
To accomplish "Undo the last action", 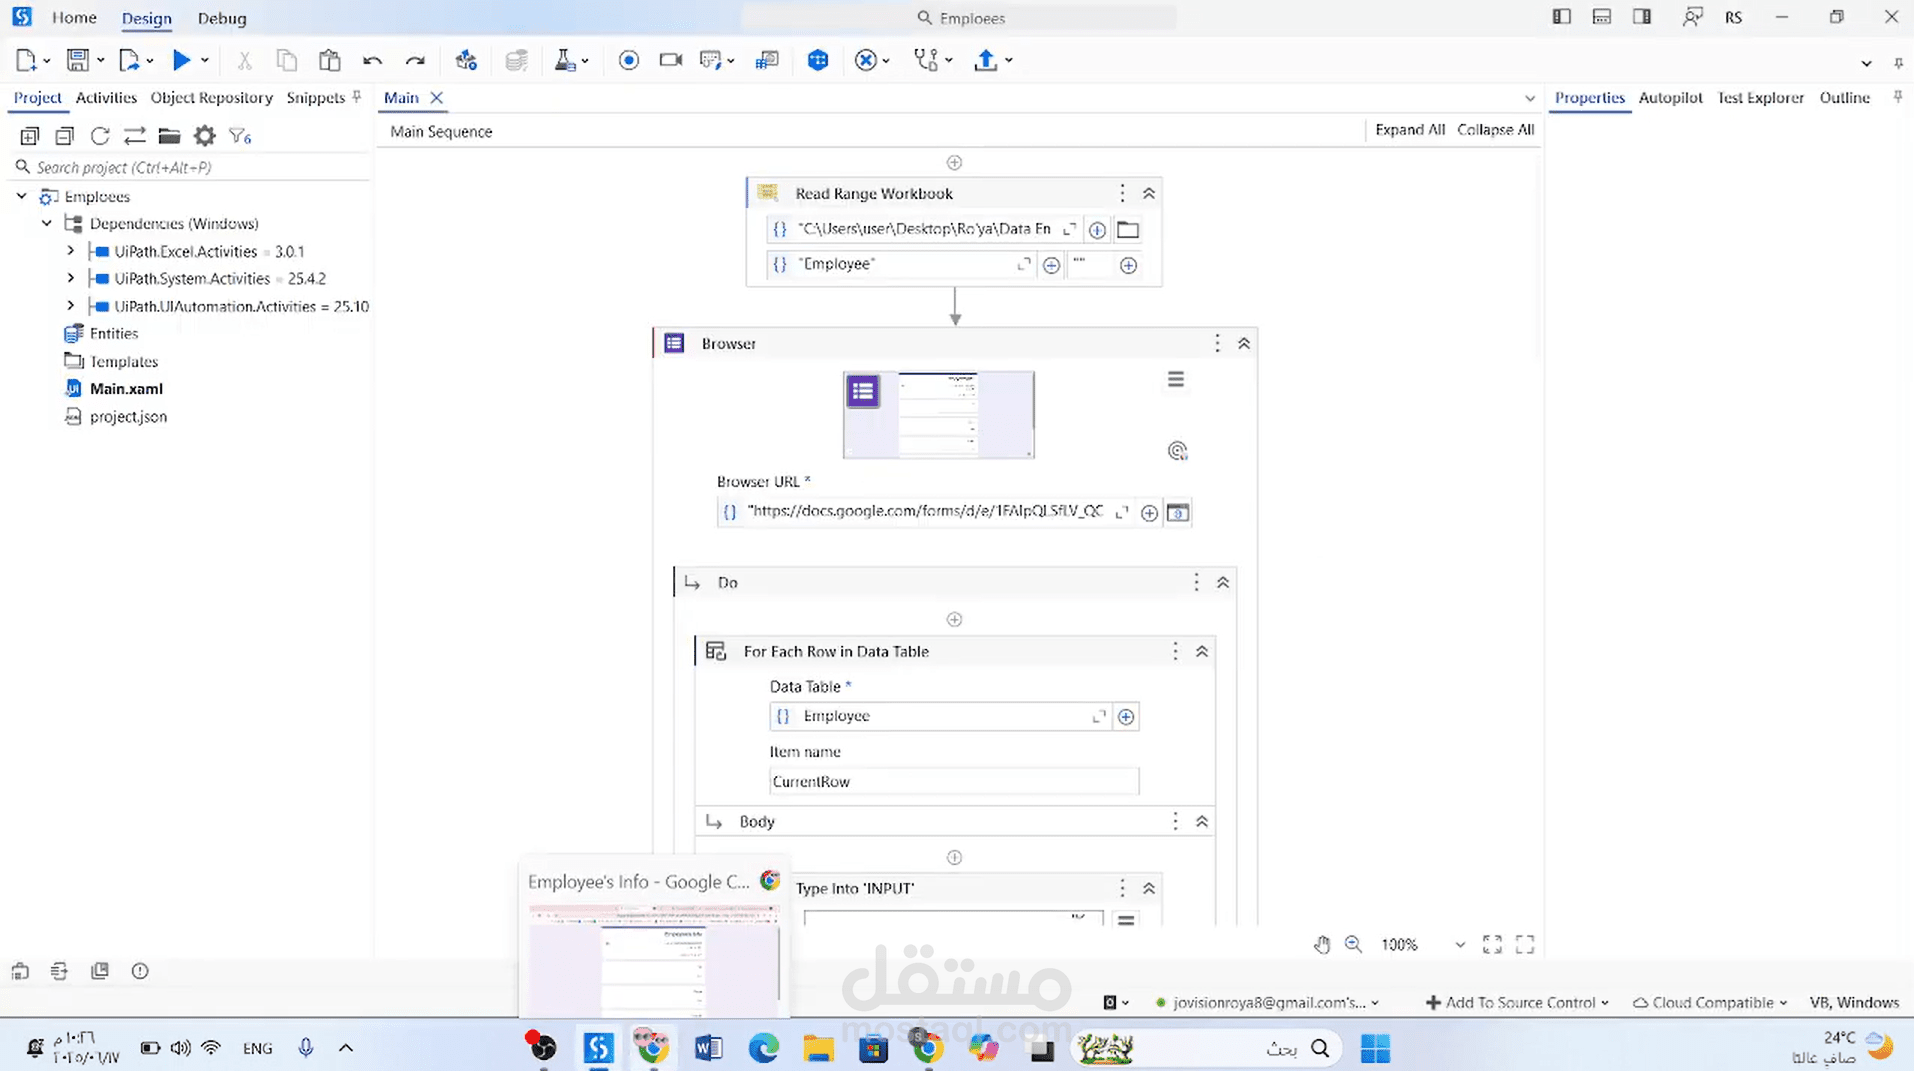I will tap(372, 61).
